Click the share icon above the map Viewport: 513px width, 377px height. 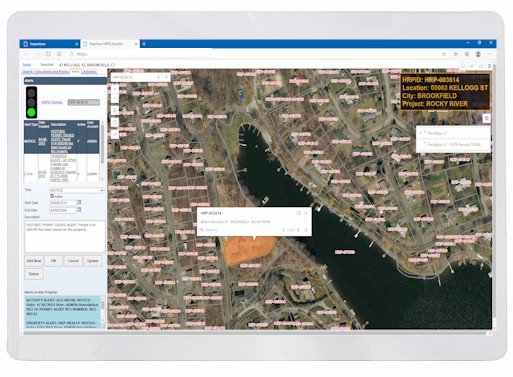tap(481, 66)
